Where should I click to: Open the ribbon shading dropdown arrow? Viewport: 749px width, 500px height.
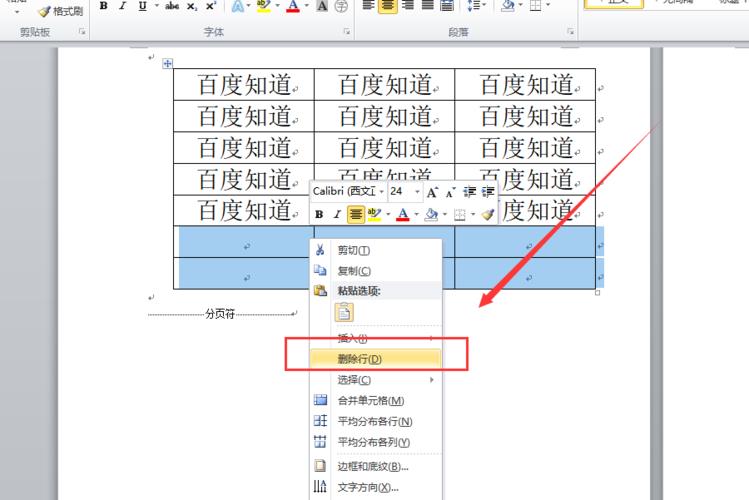520,5
